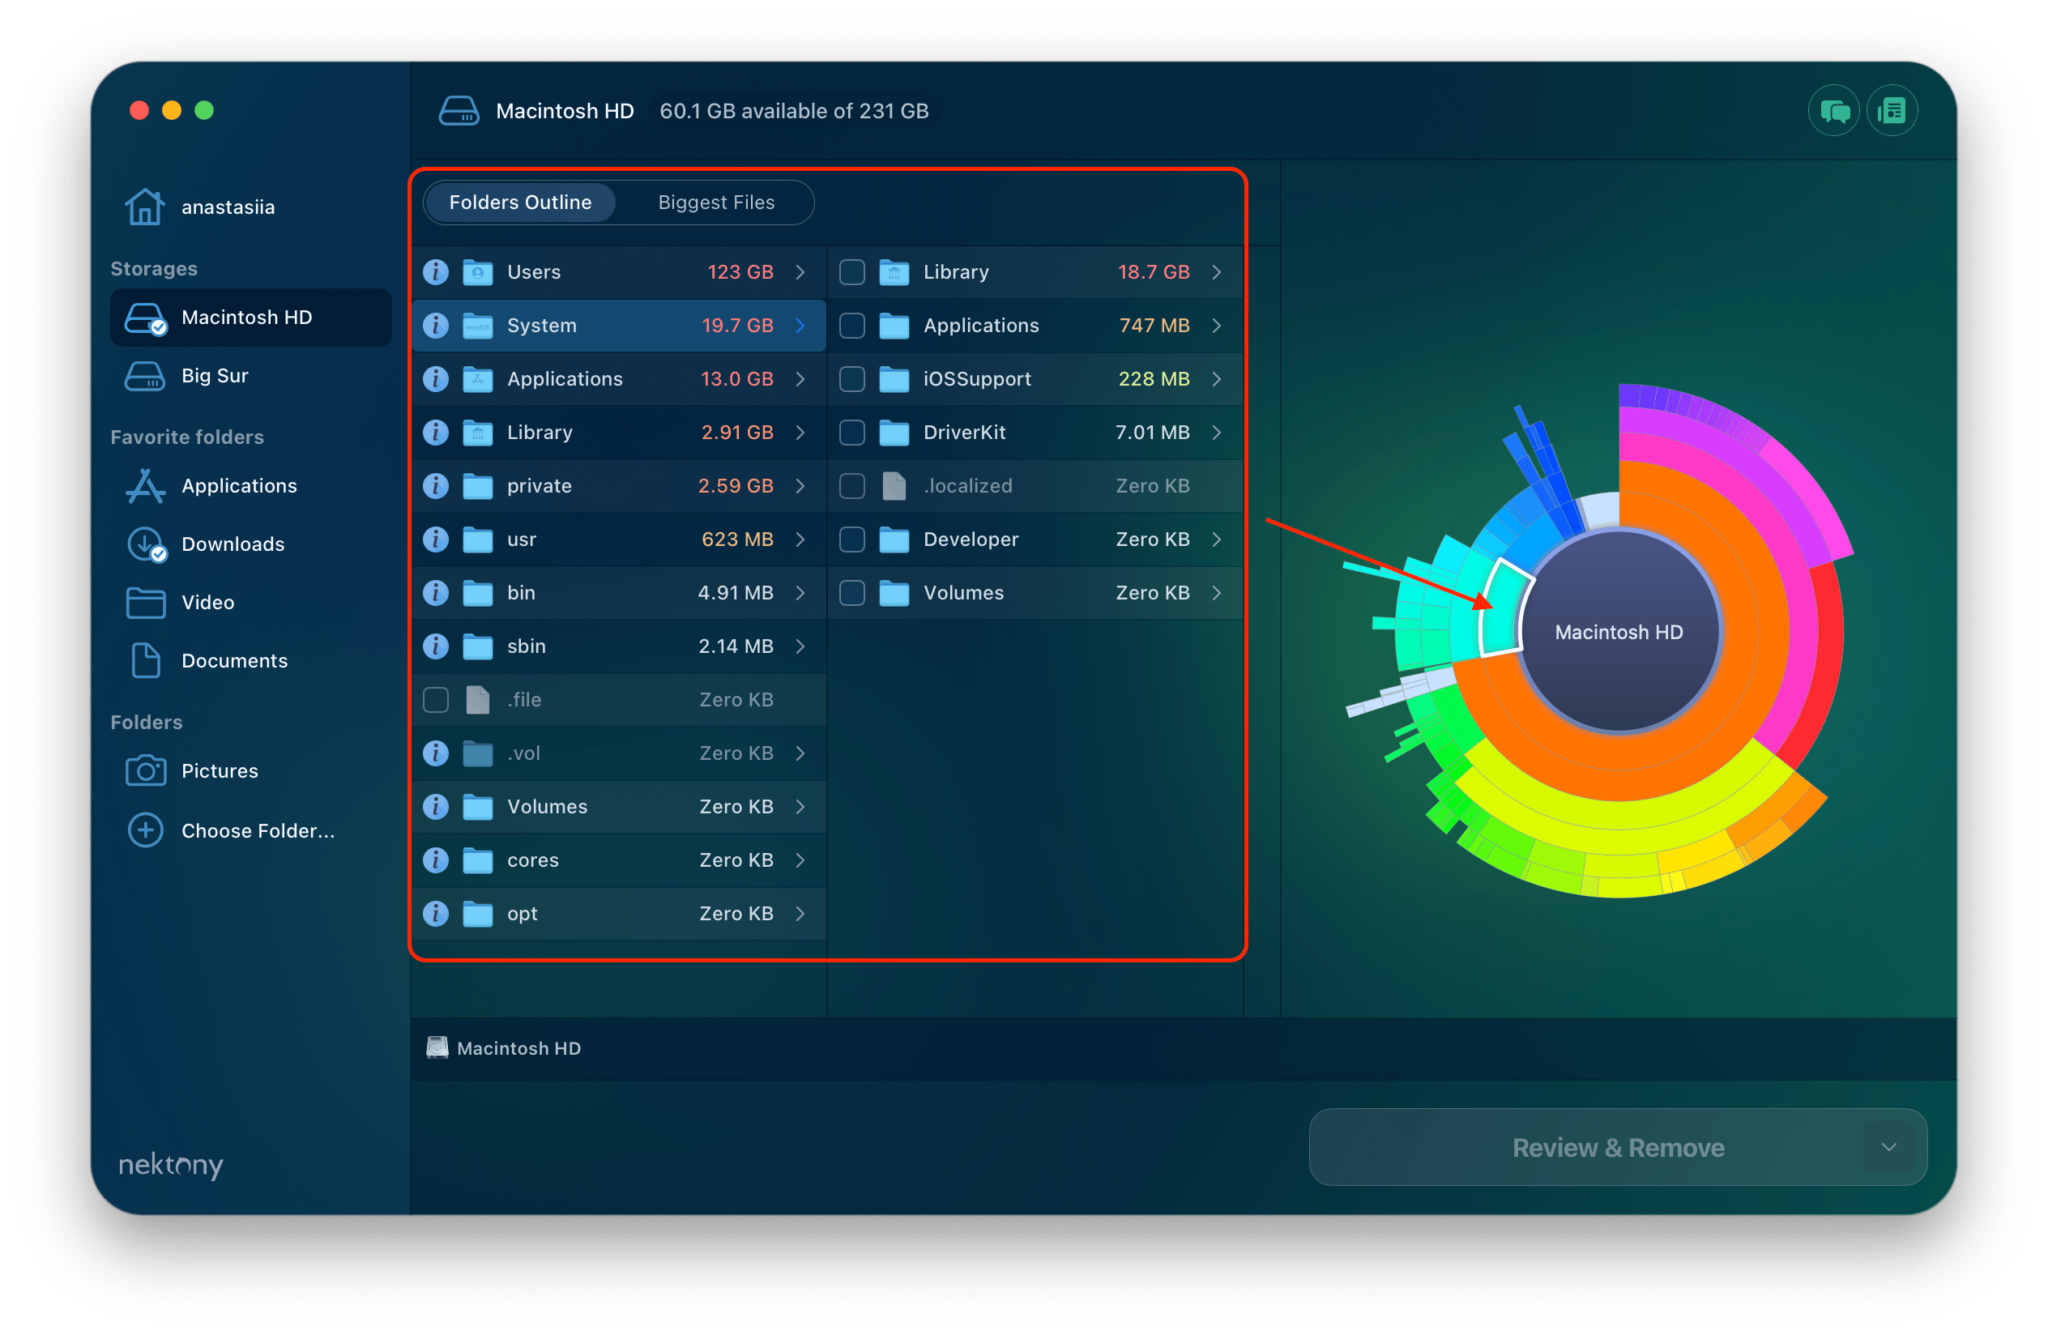Viewport: 2048px width, 1335px height.
Task: Switch to the Biggest Files tab
Action: pos(716,202)
